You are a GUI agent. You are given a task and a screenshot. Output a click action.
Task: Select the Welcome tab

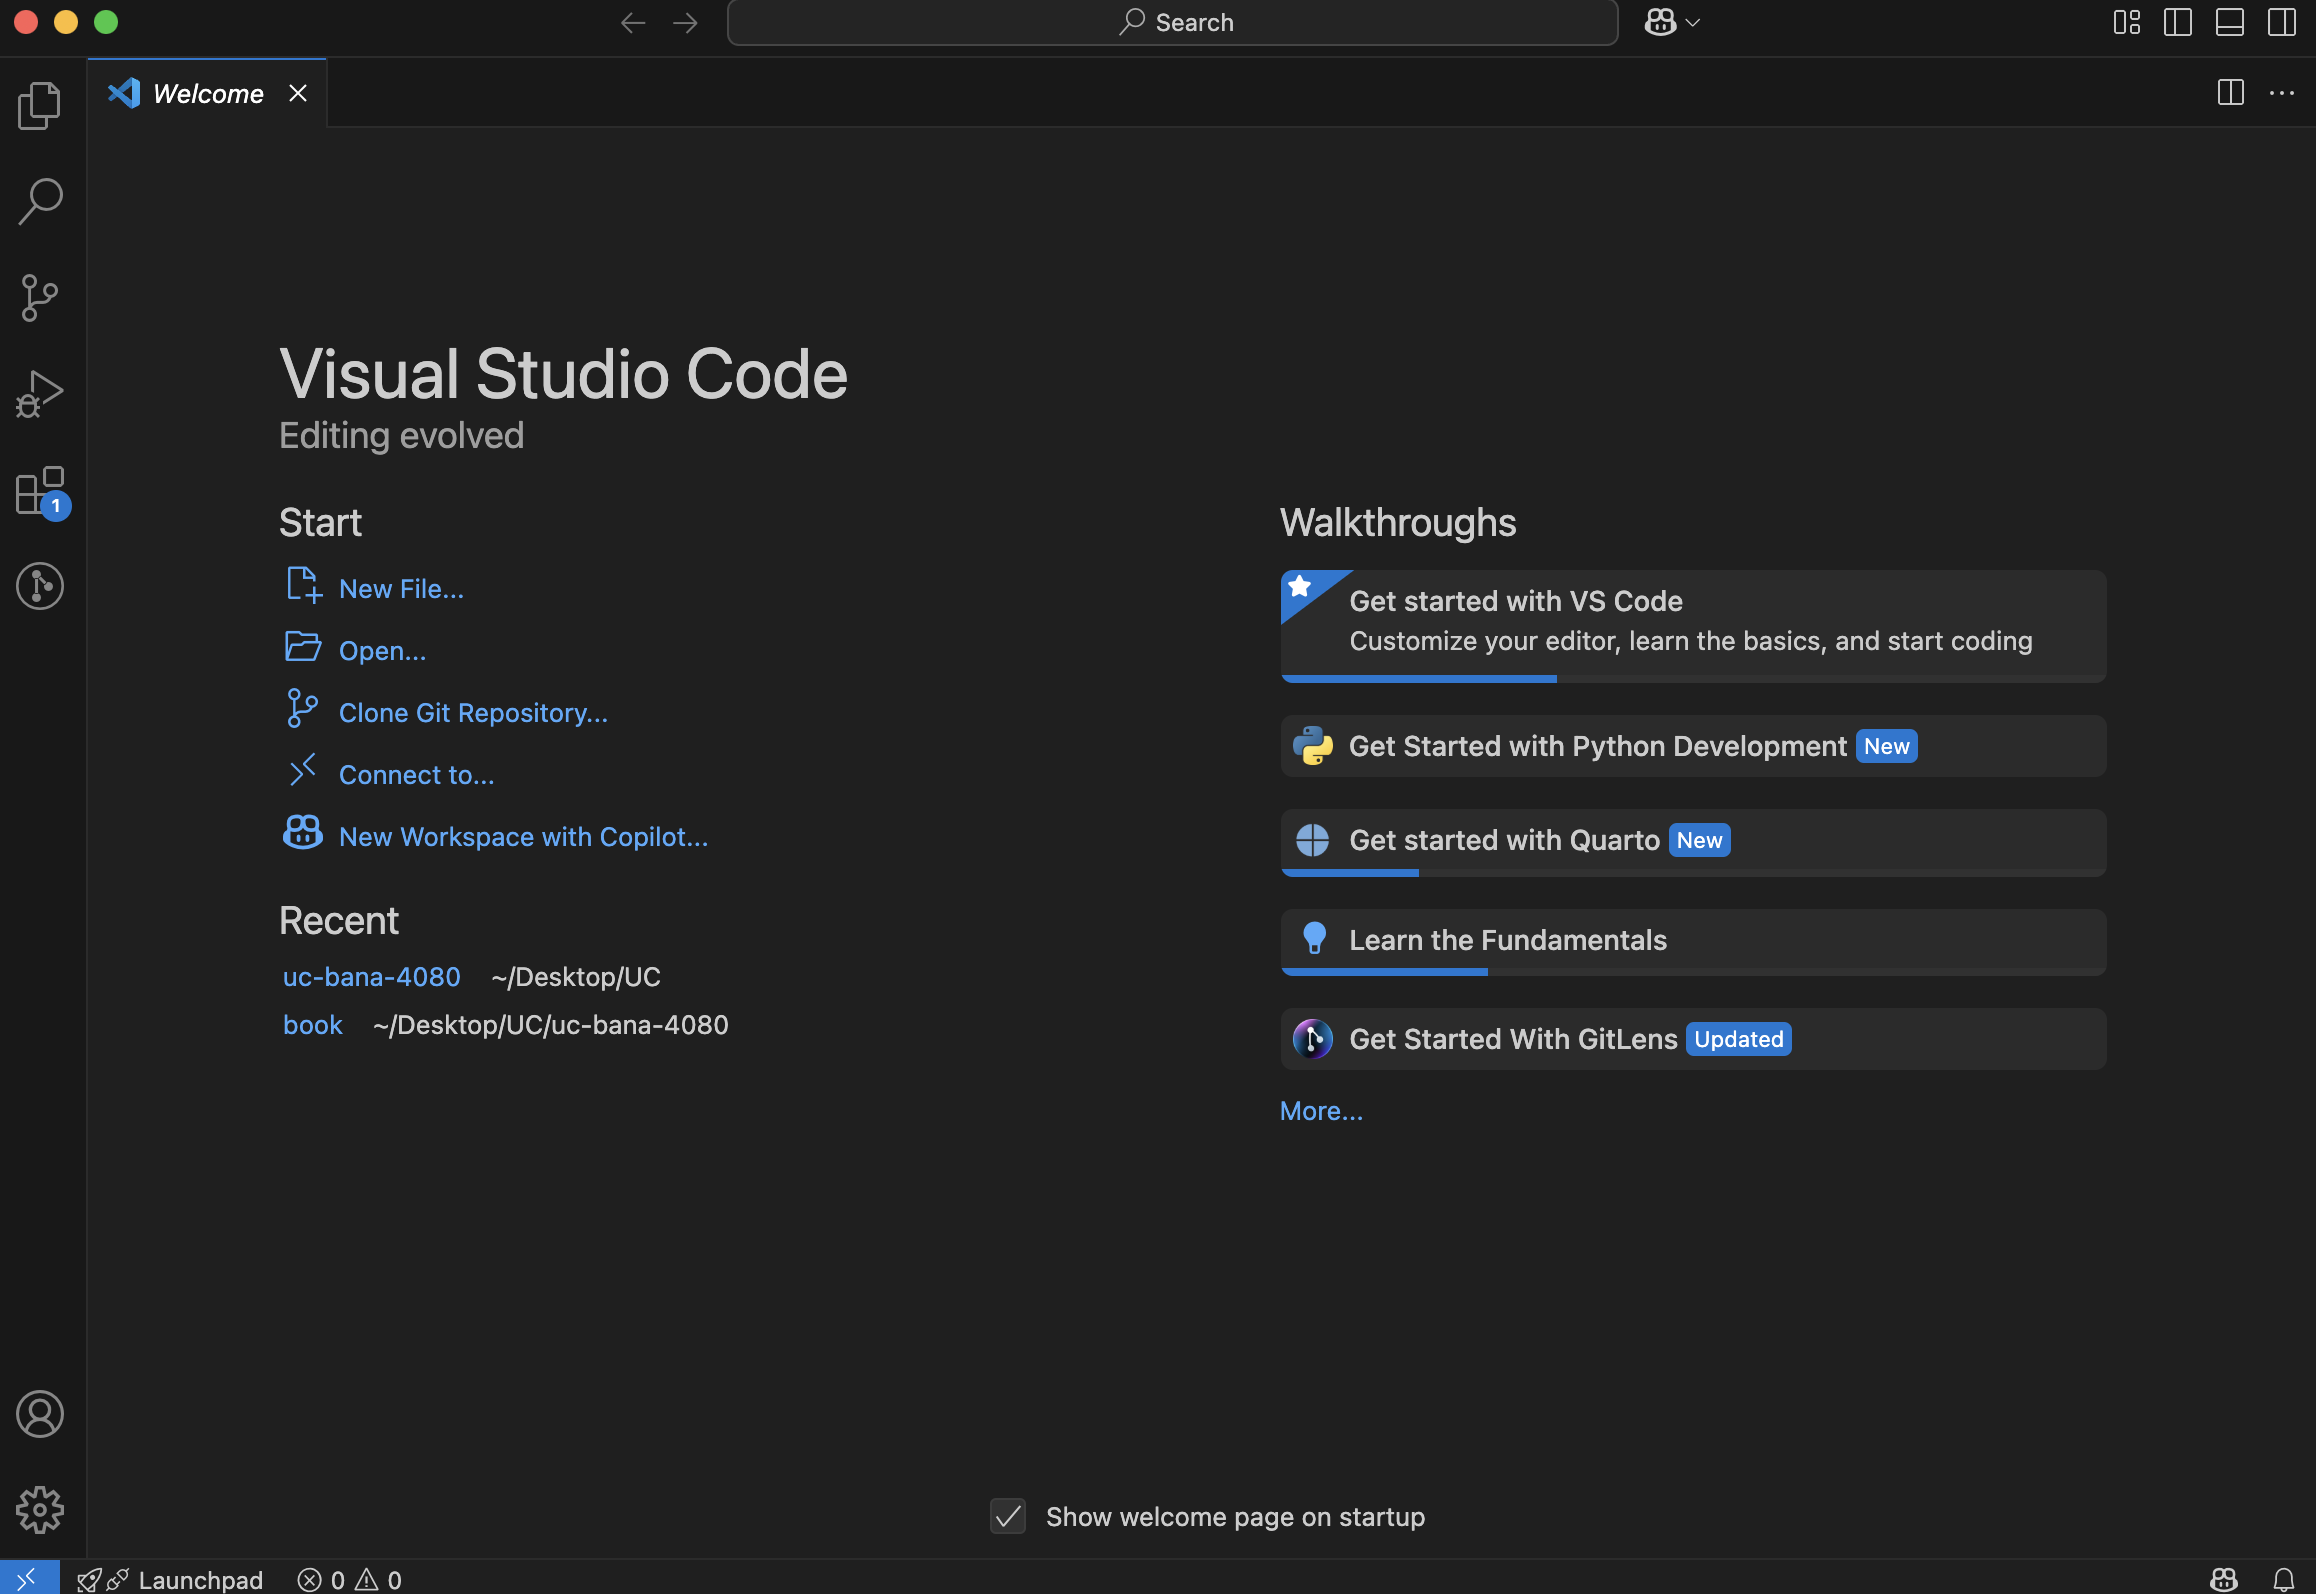pyautogui.click(x=207, y=93)
